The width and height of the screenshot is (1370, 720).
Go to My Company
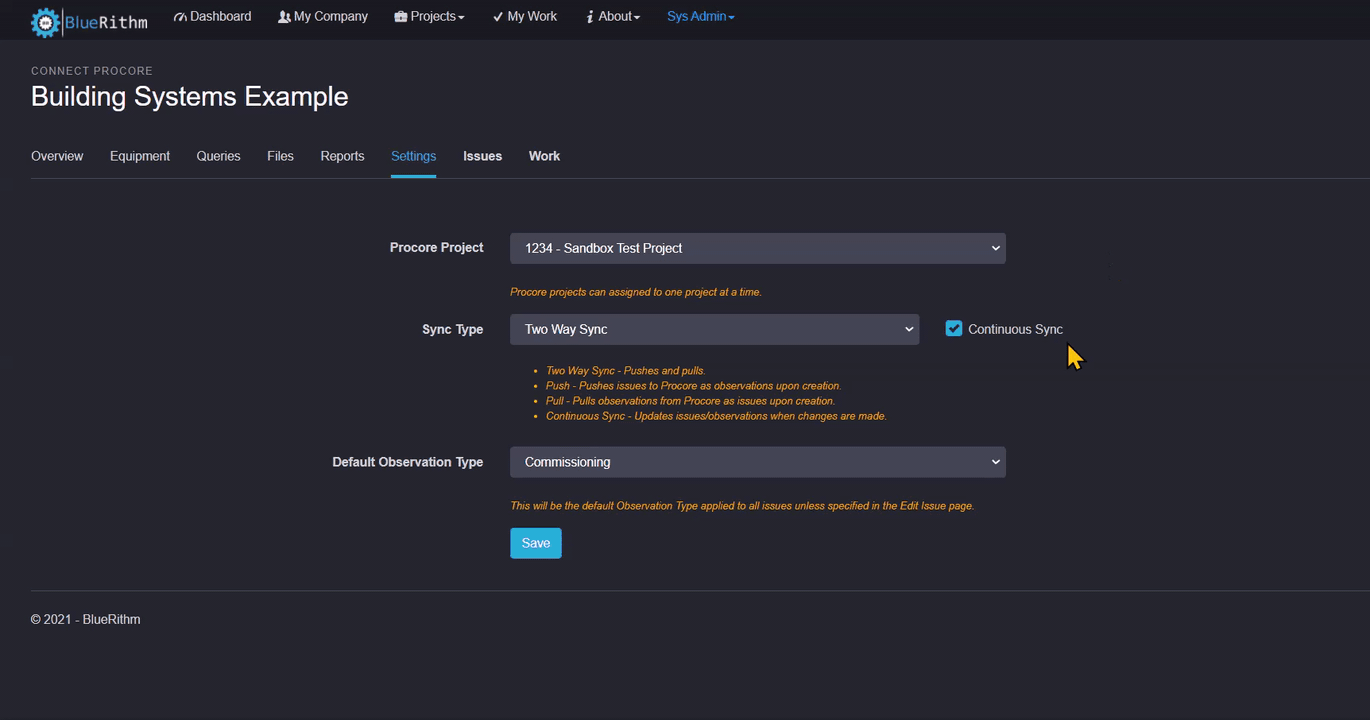pos(323,16)
